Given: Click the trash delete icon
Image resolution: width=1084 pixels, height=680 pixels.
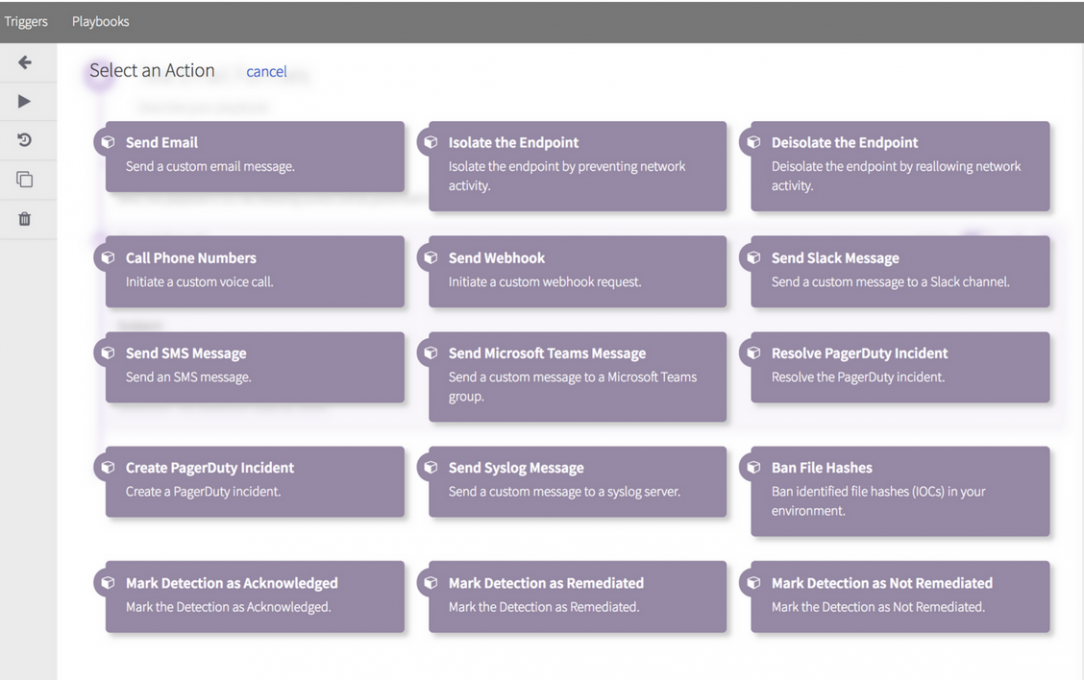Looking at the screenshot, I should [x=25, y=219].
